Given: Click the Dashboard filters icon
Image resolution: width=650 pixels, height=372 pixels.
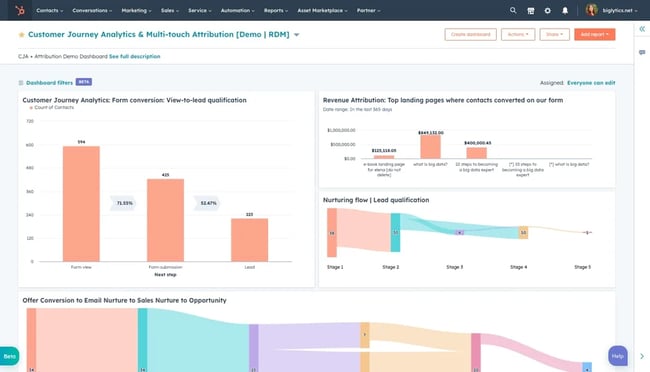Looking at the screenshot, I should click(21, 83).
